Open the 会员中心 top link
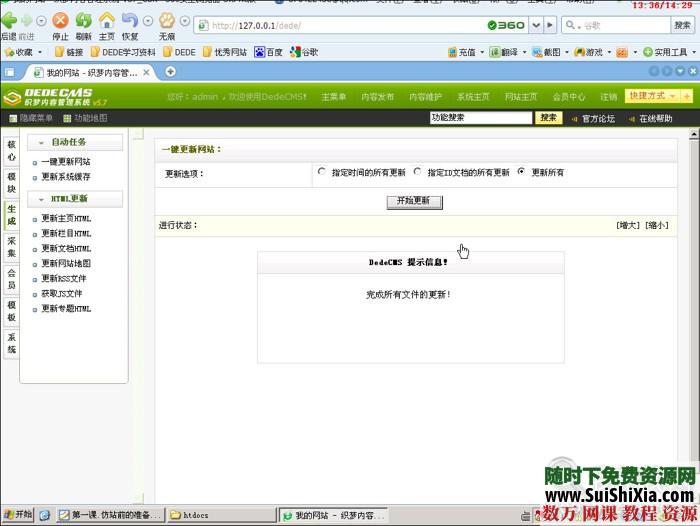Image resolution: width=700 pixels, height=526 pixels. point(569,97)
